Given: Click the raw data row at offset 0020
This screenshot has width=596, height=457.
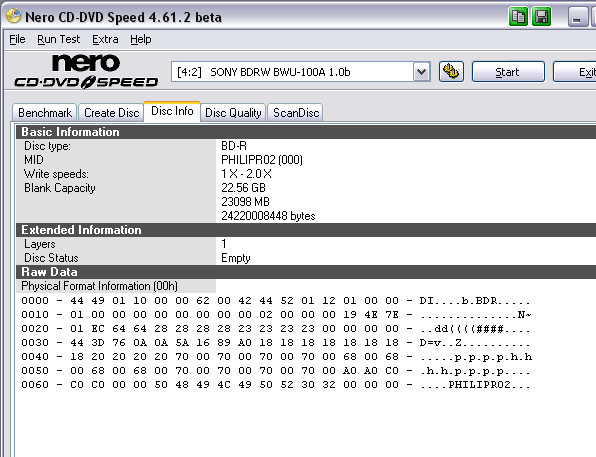Looking at the screenshot, I should point(276,329).
